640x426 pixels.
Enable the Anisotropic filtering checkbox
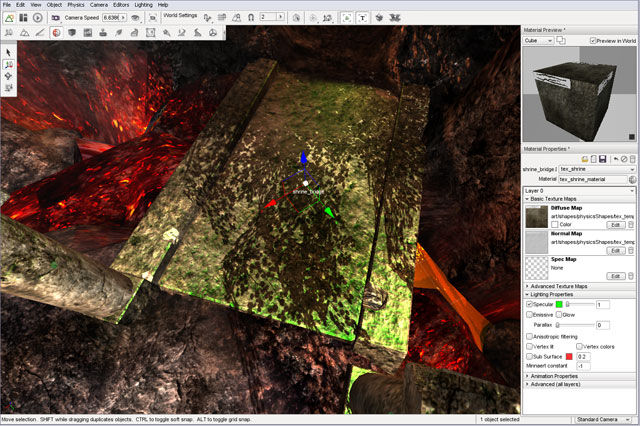(529, 336)
